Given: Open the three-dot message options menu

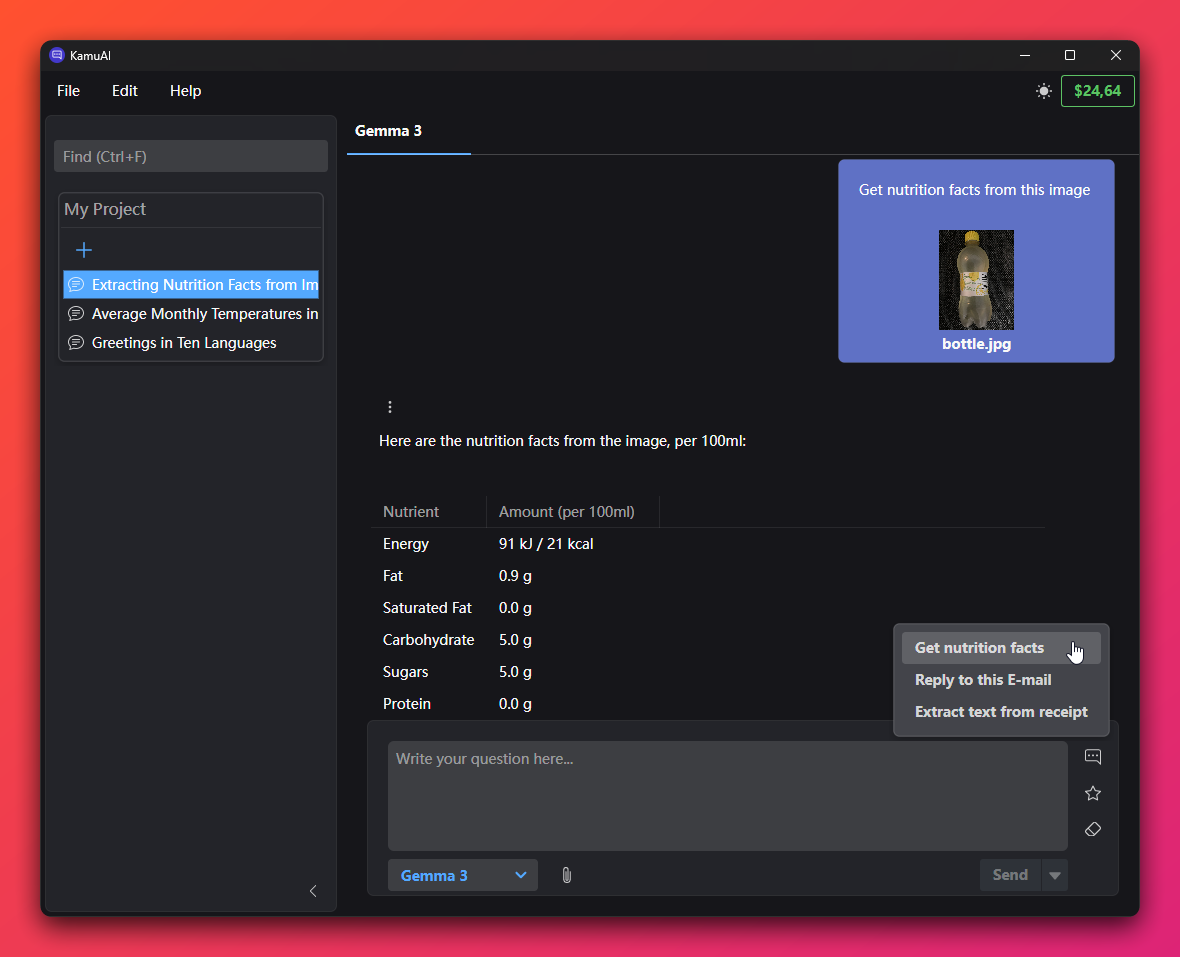Looking at the screenshot, I should pos(390,407).
